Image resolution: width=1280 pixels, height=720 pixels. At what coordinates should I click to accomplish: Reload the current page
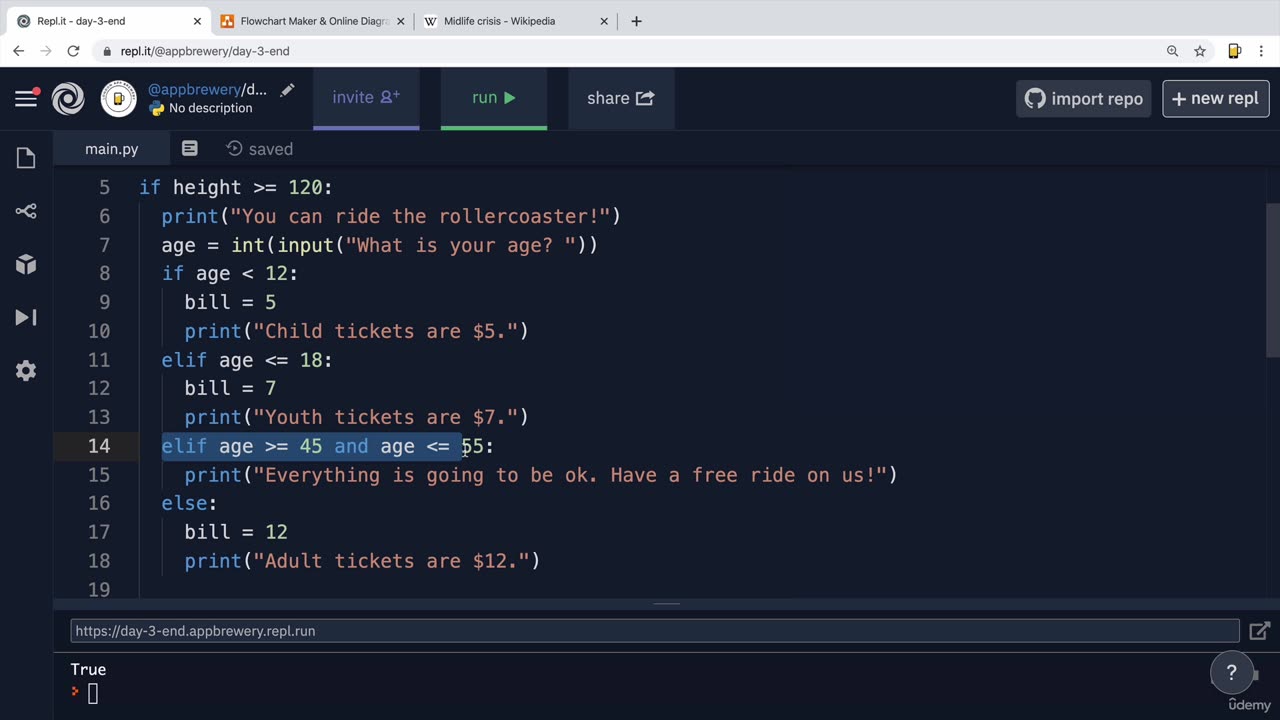pos(73,51)
